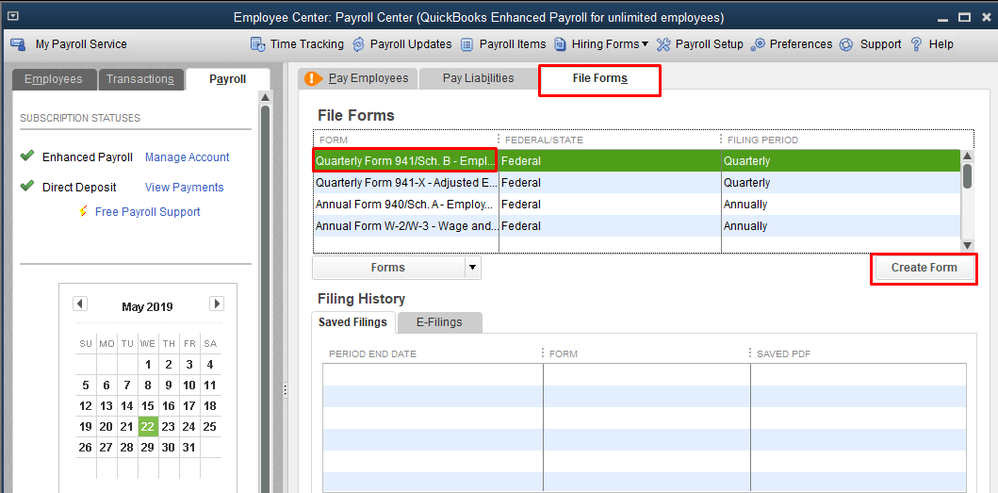Click the File Forms list scrollbar thumb
Screen dimensions: 998x493
967,176
